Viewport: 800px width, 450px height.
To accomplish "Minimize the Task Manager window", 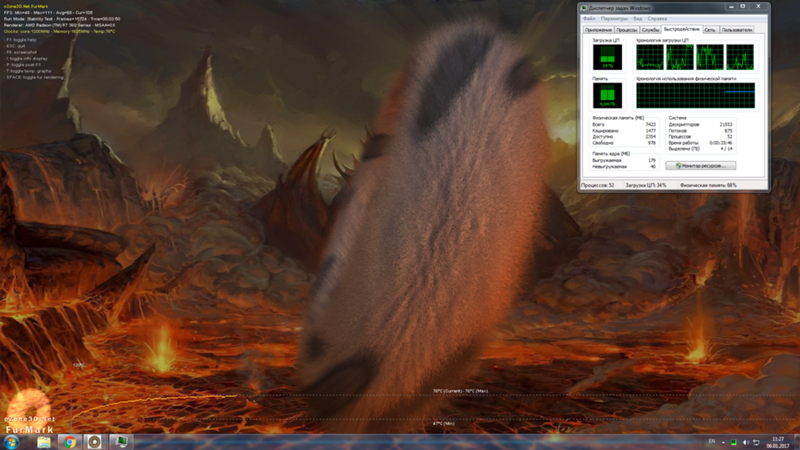I will click(x=731, y=7).
